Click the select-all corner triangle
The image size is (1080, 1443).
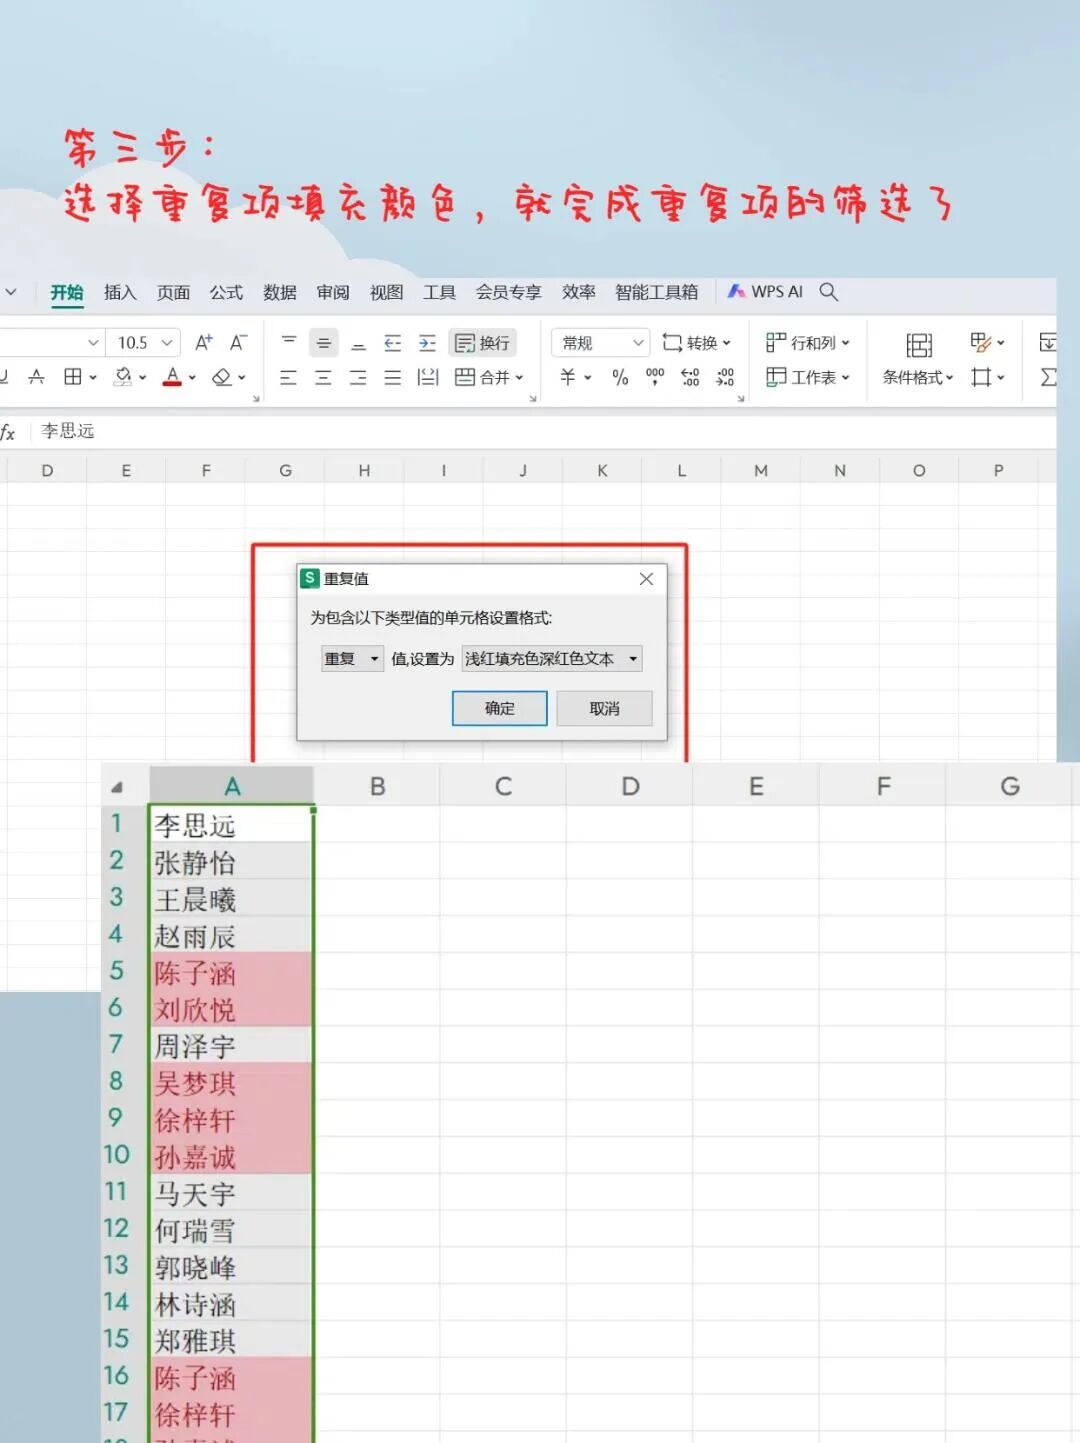(x=117, y=787)
